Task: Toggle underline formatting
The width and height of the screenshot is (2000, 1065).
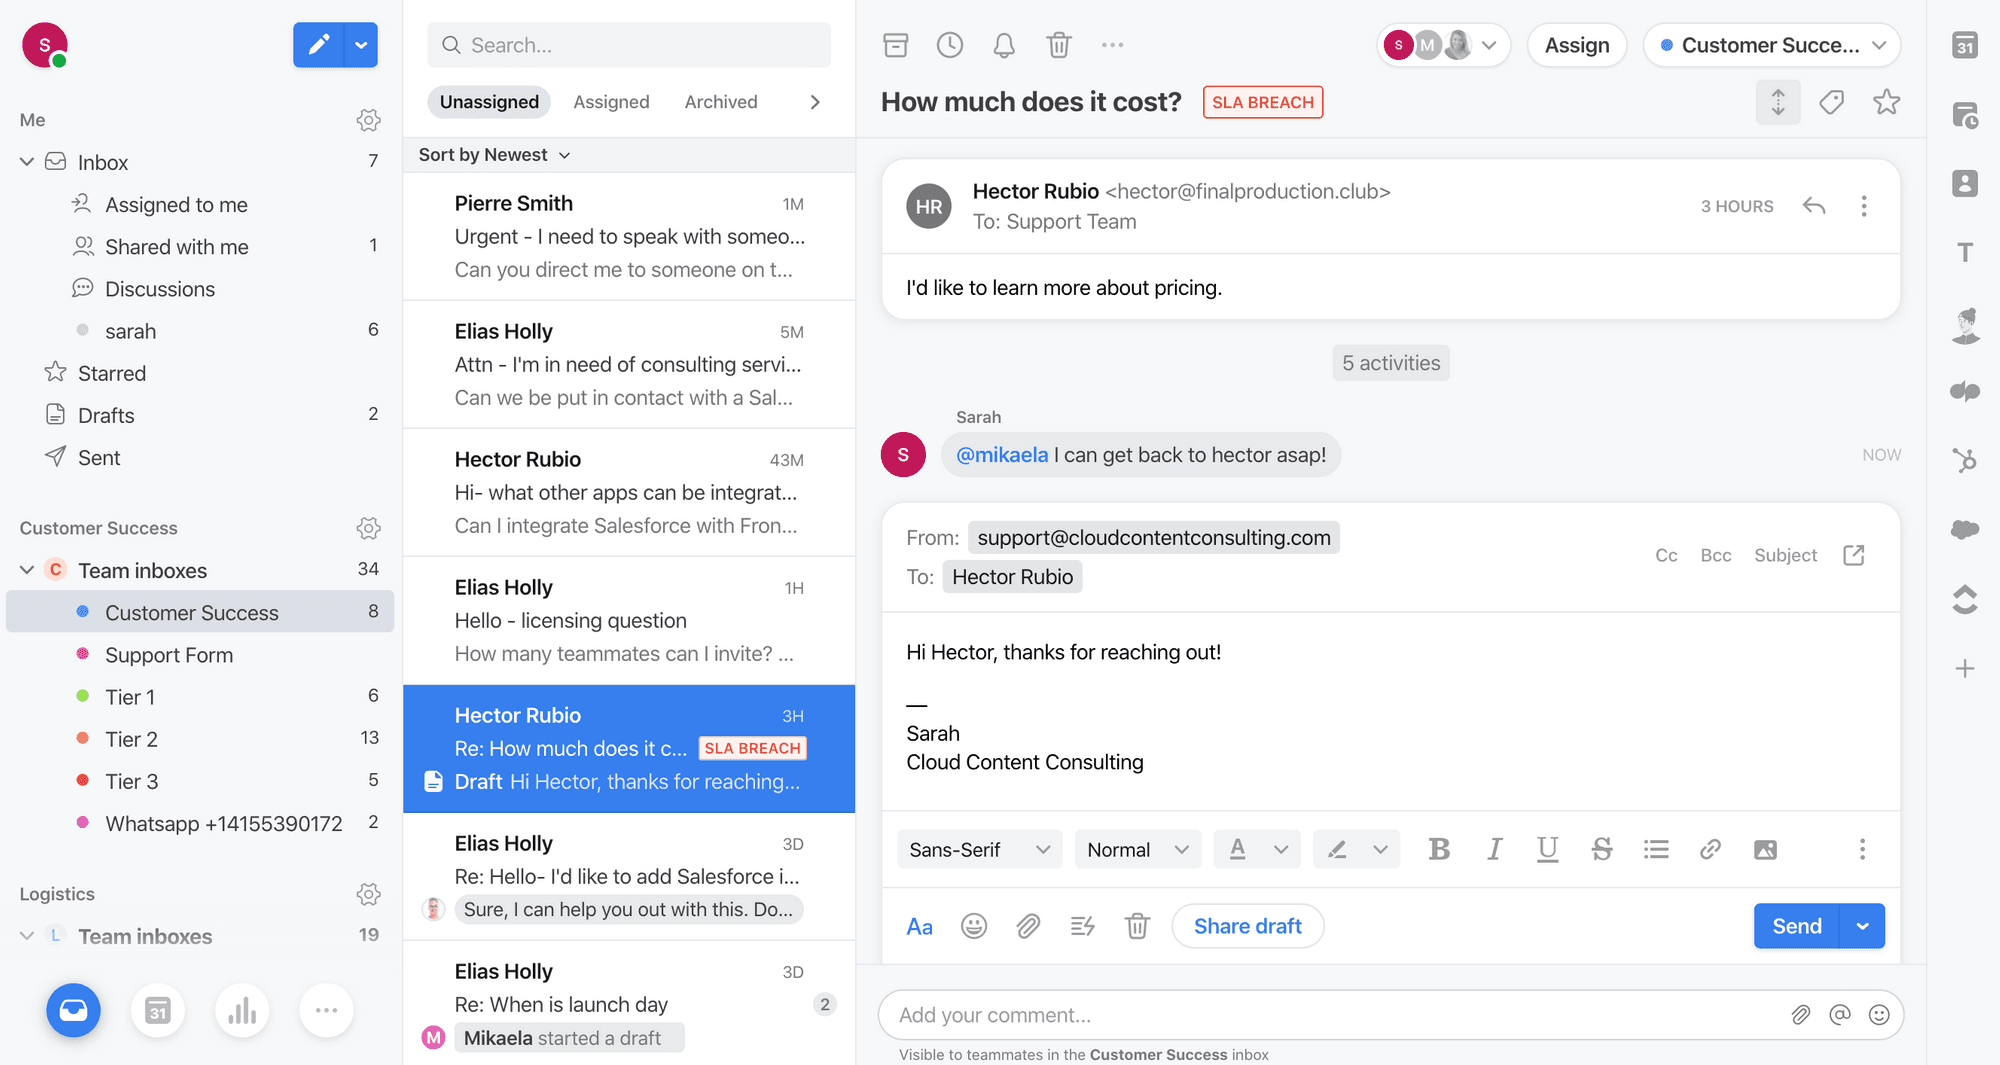Action: pyautogui.click(x=1547, y=849)
